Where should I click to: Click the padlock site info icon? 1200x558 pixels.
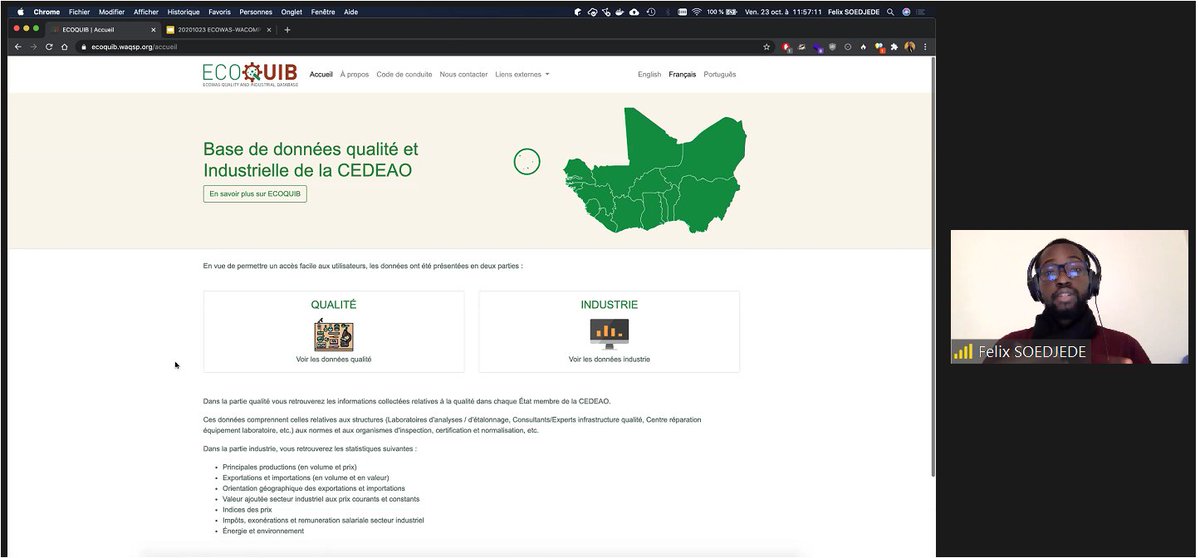[85, 47]
